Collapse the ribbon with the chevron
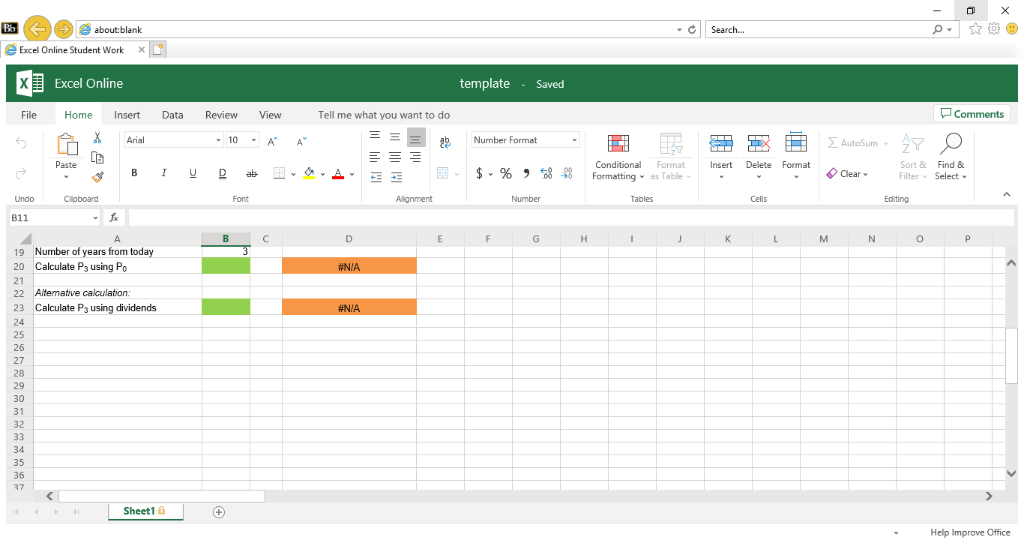The image size is (1024, 546). (x=1006, y=195)
